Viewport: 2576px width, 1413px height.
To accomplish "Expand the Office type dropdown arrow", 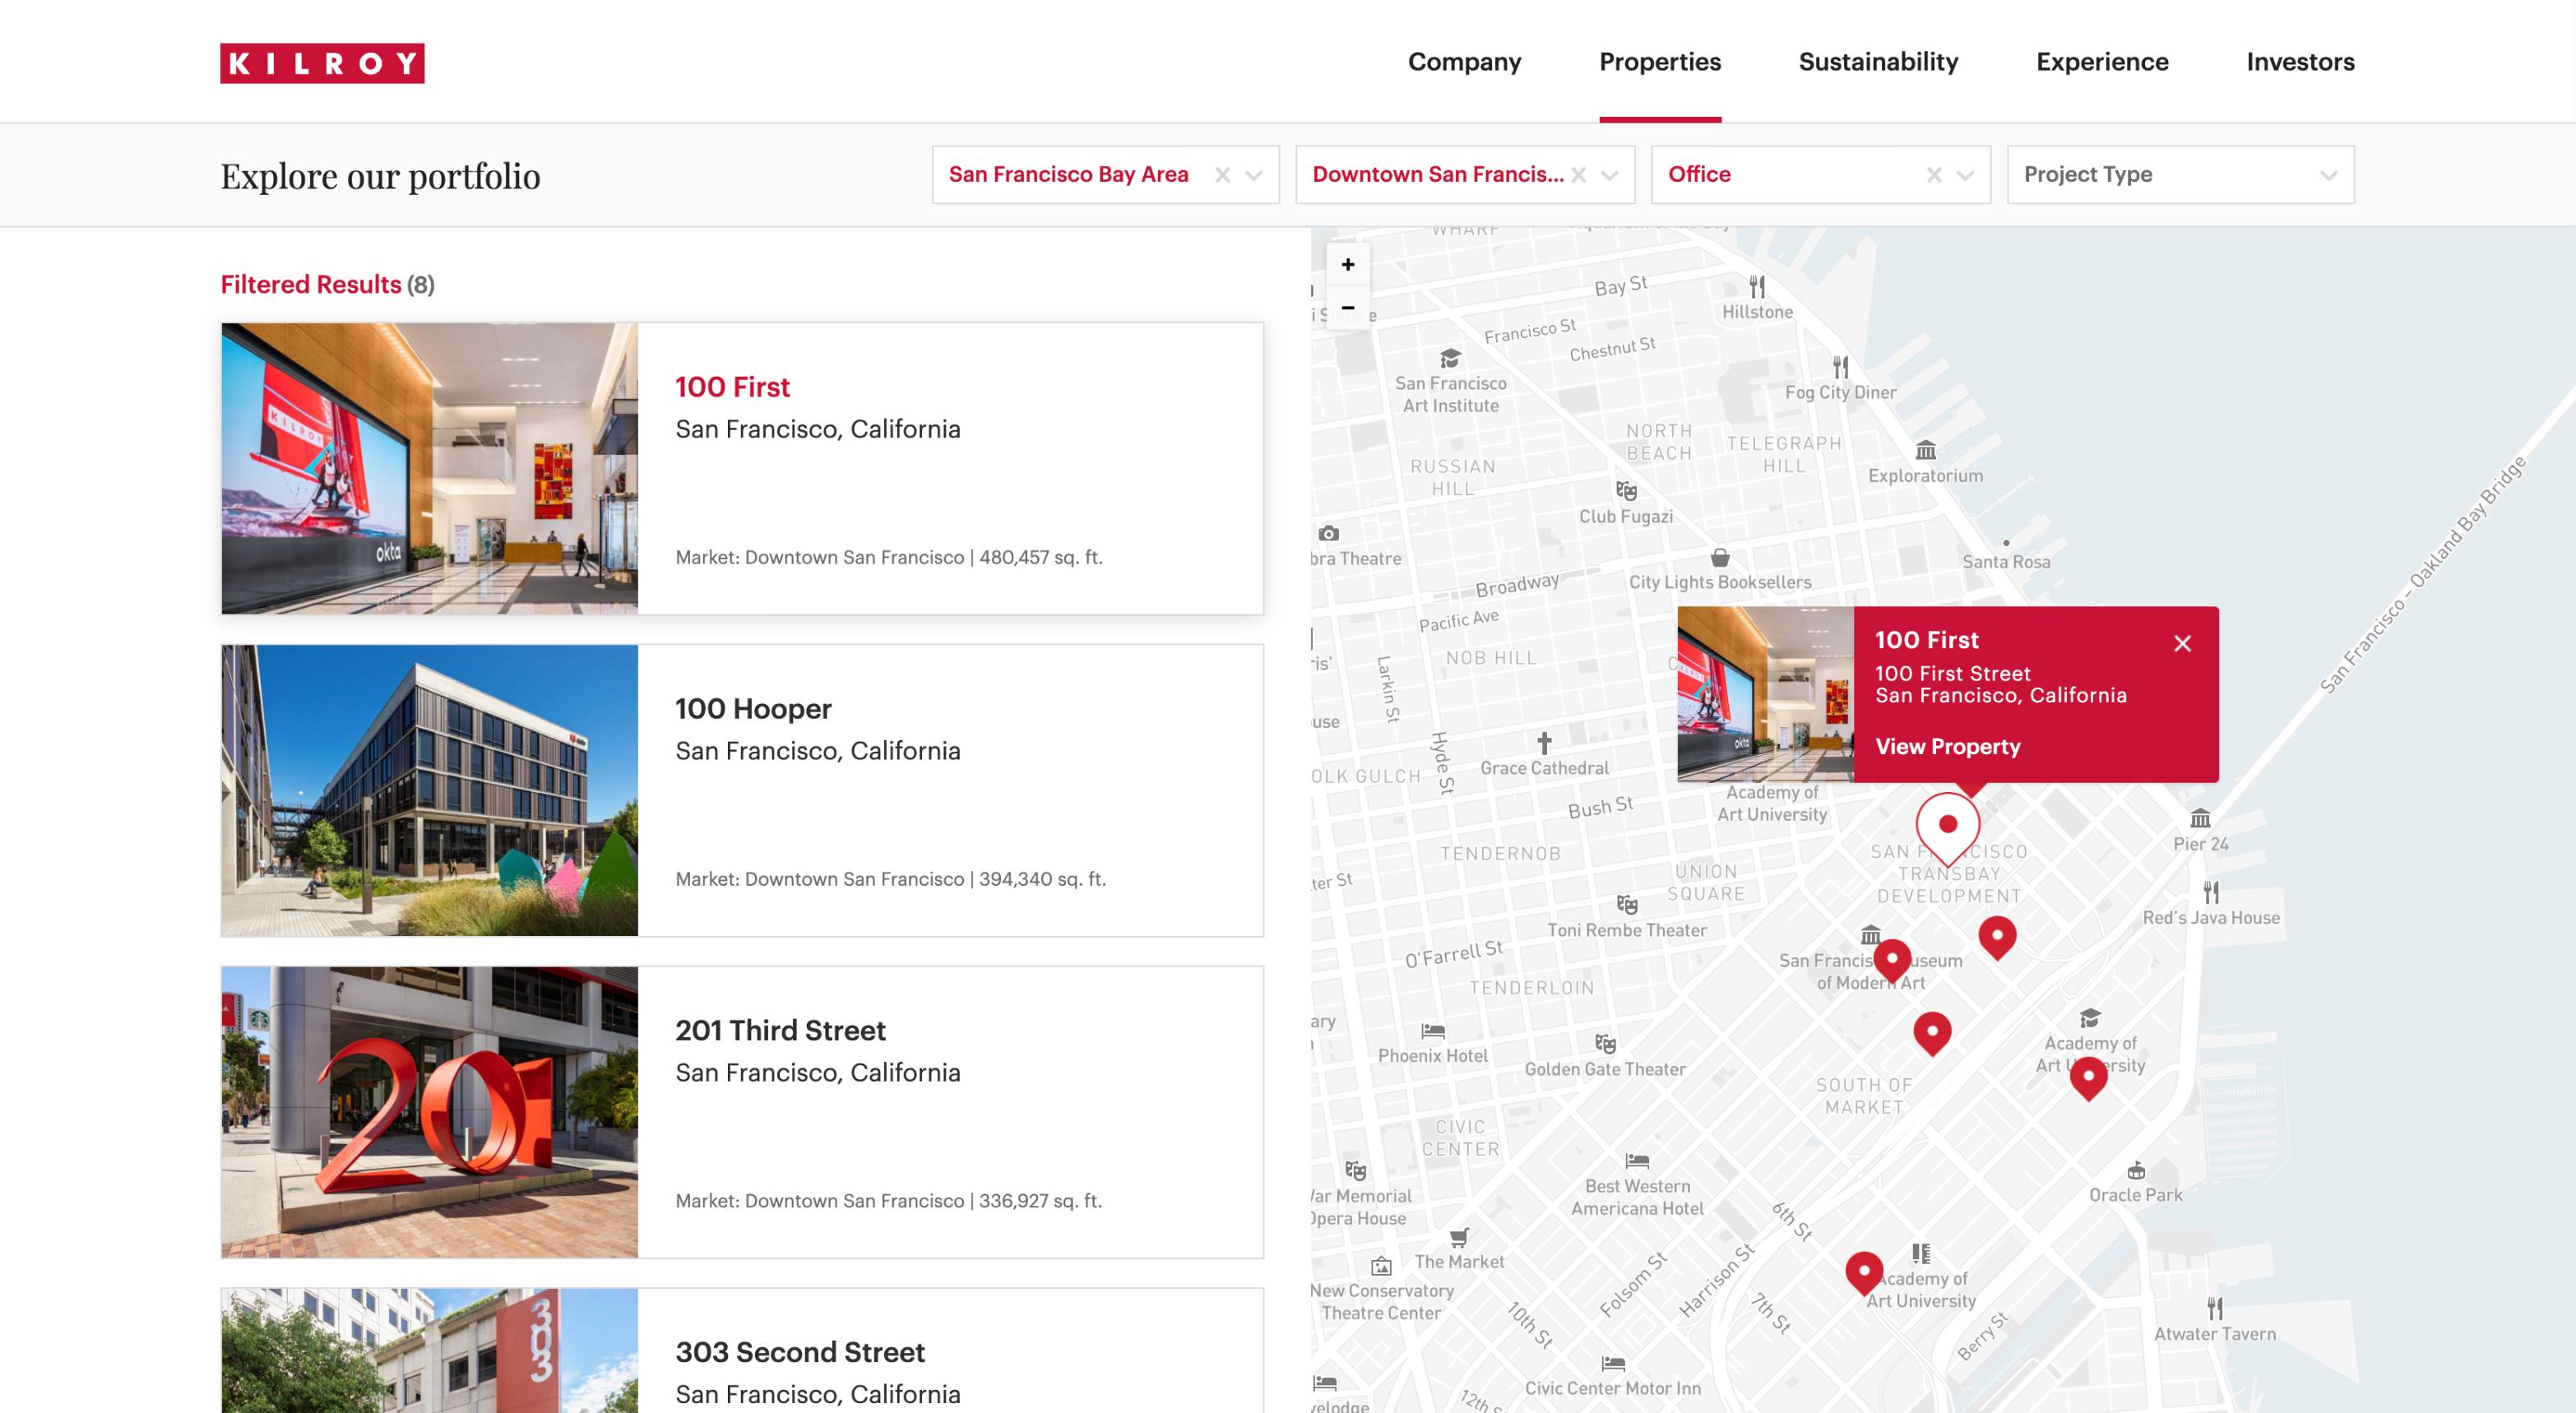I will (x=1965, y=175).
